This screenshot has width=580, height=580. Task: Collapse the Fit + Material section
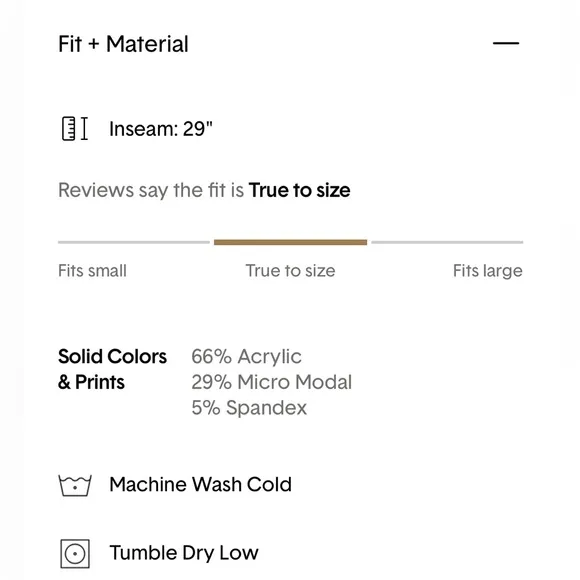[506, 43]
